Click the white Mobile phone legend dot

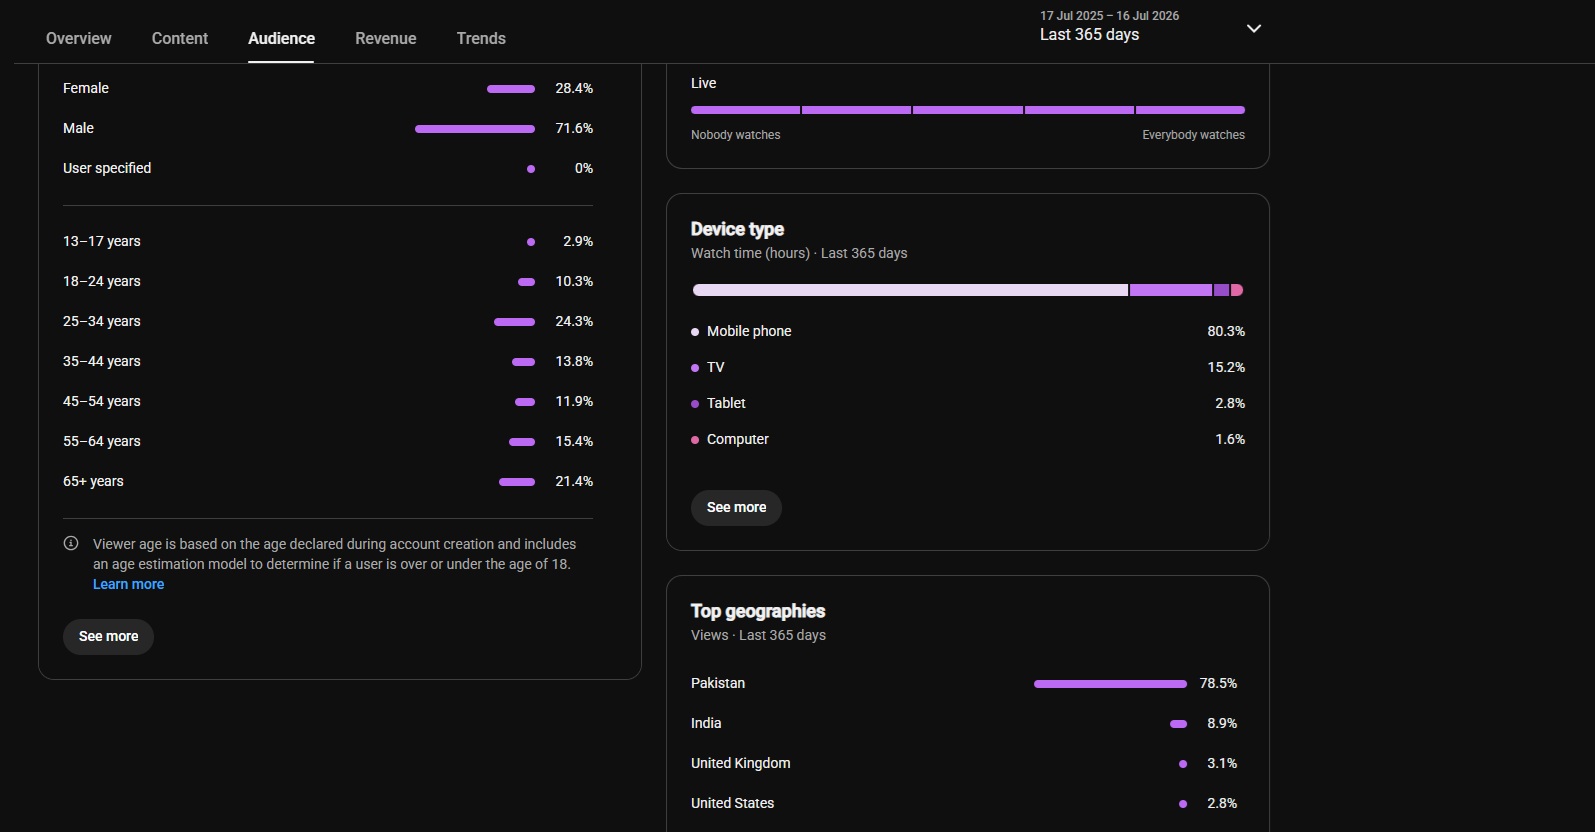[x=695, y=332]
